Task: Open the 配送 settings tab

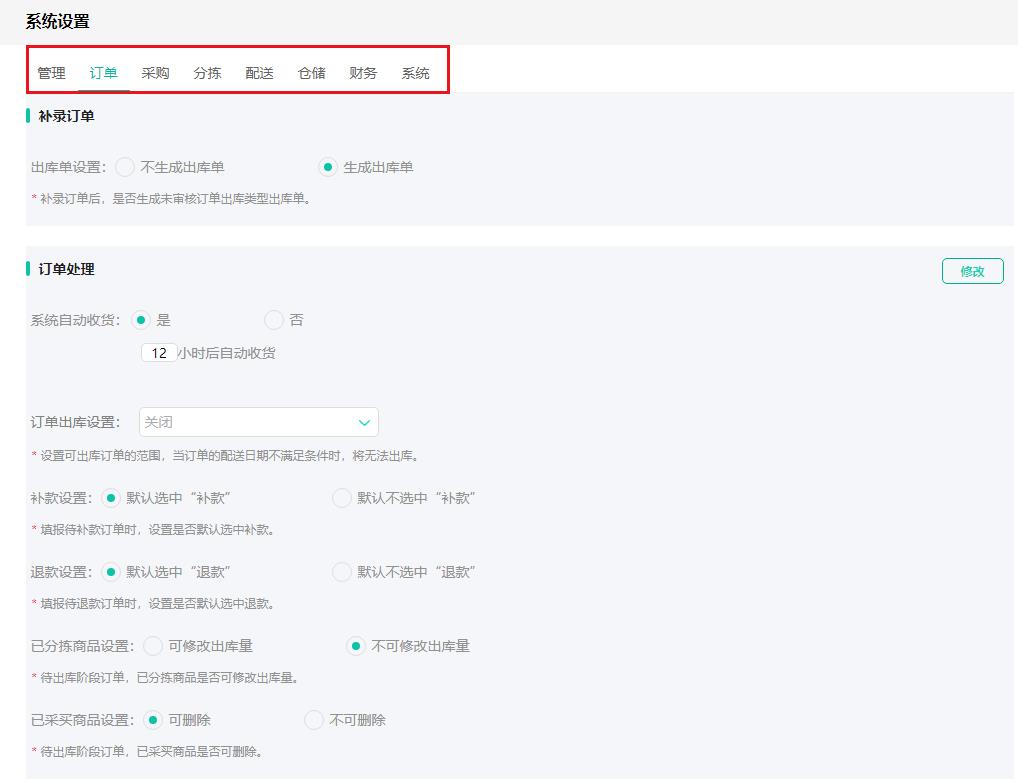Action: pyautogui.click(x=259, y=72)
